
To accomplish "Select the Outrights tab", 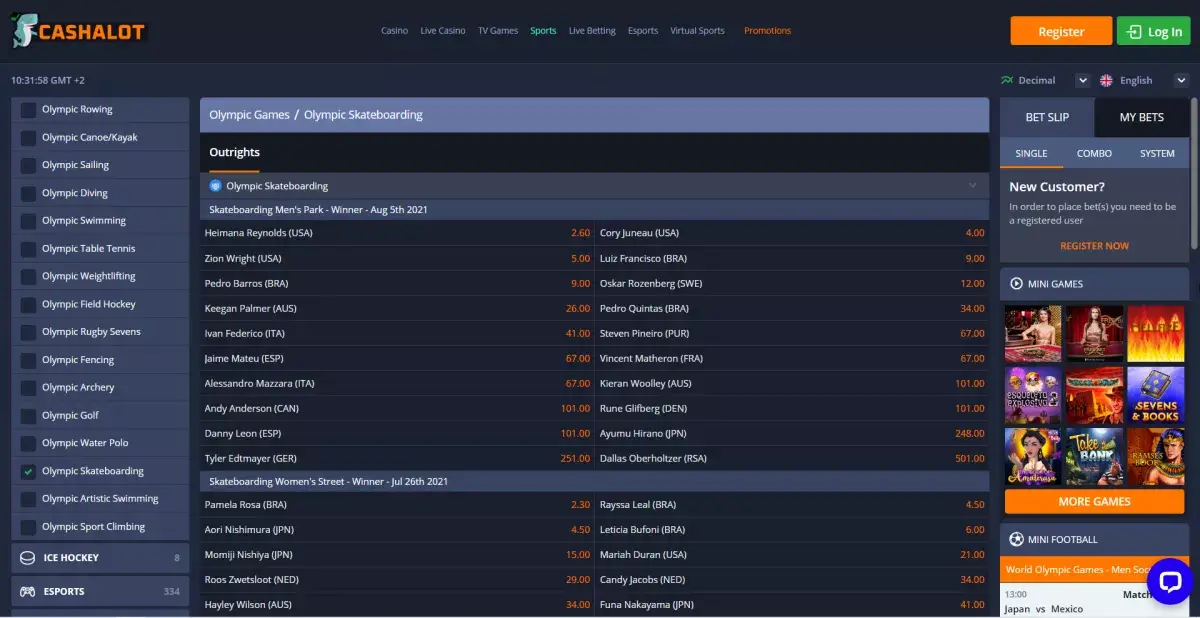I will click(234, 153).
